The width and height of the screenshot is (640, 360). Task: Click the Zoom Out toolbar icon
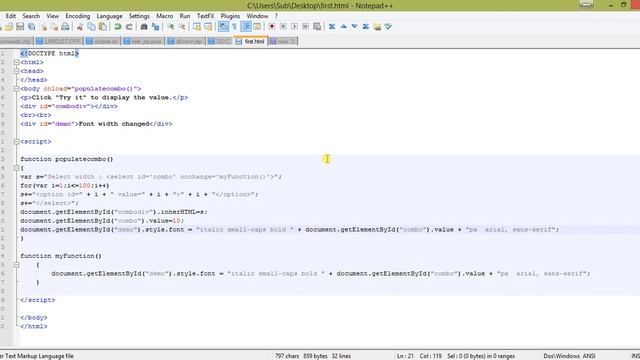pos(182,27)
